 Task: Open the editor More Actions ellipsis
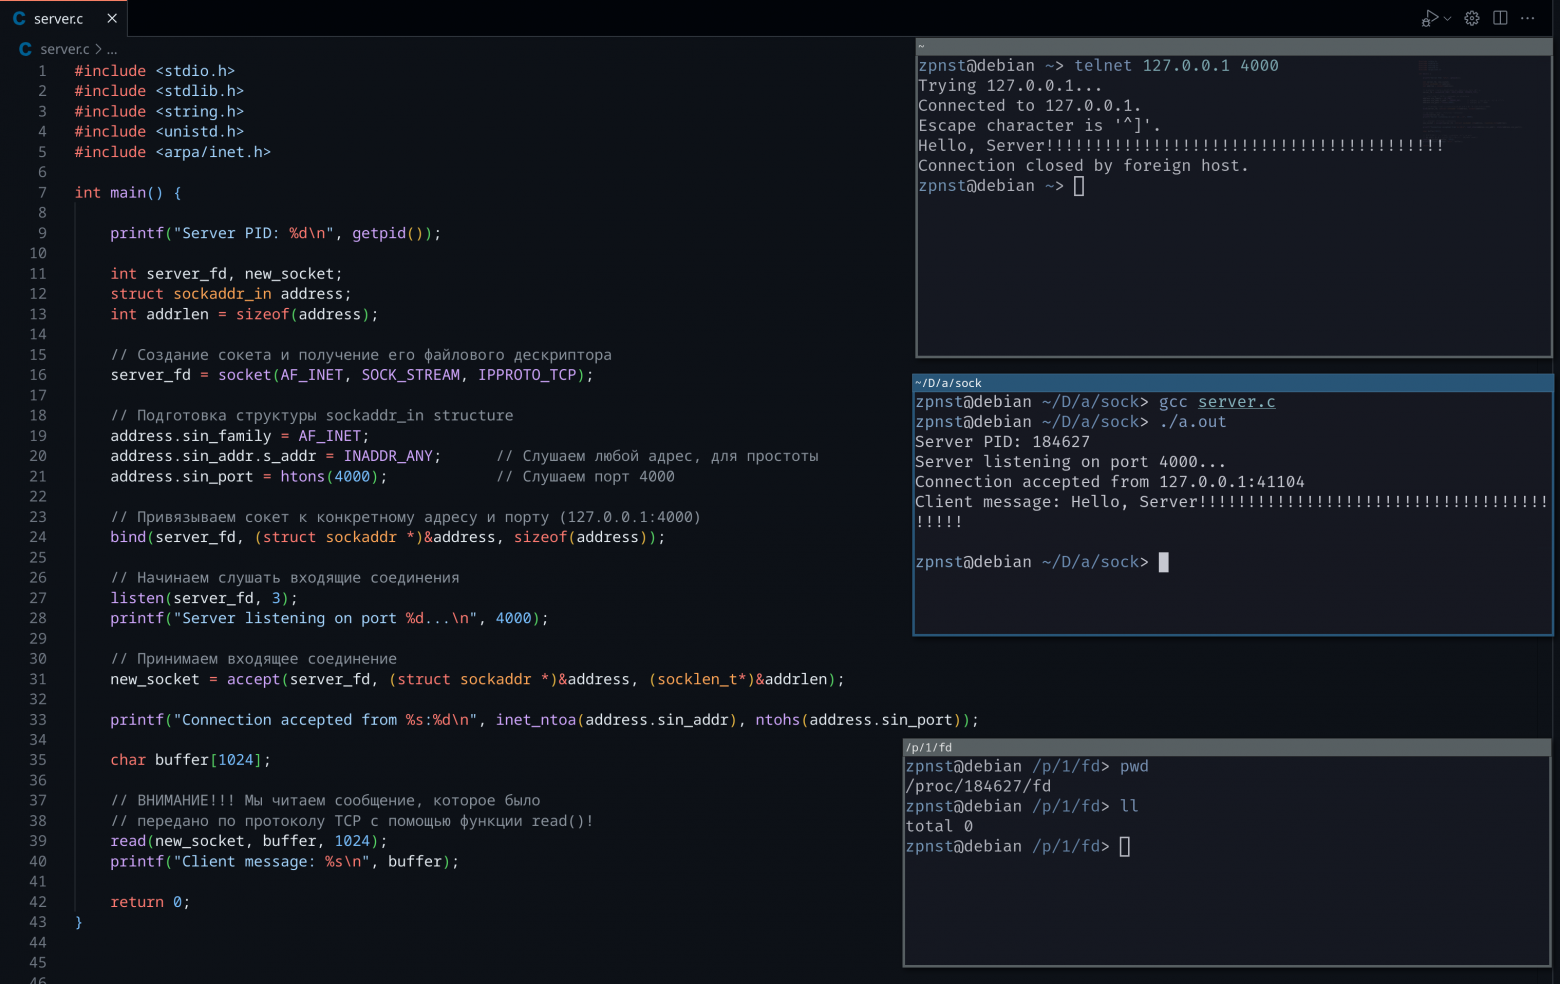[x=1527, y=17]
